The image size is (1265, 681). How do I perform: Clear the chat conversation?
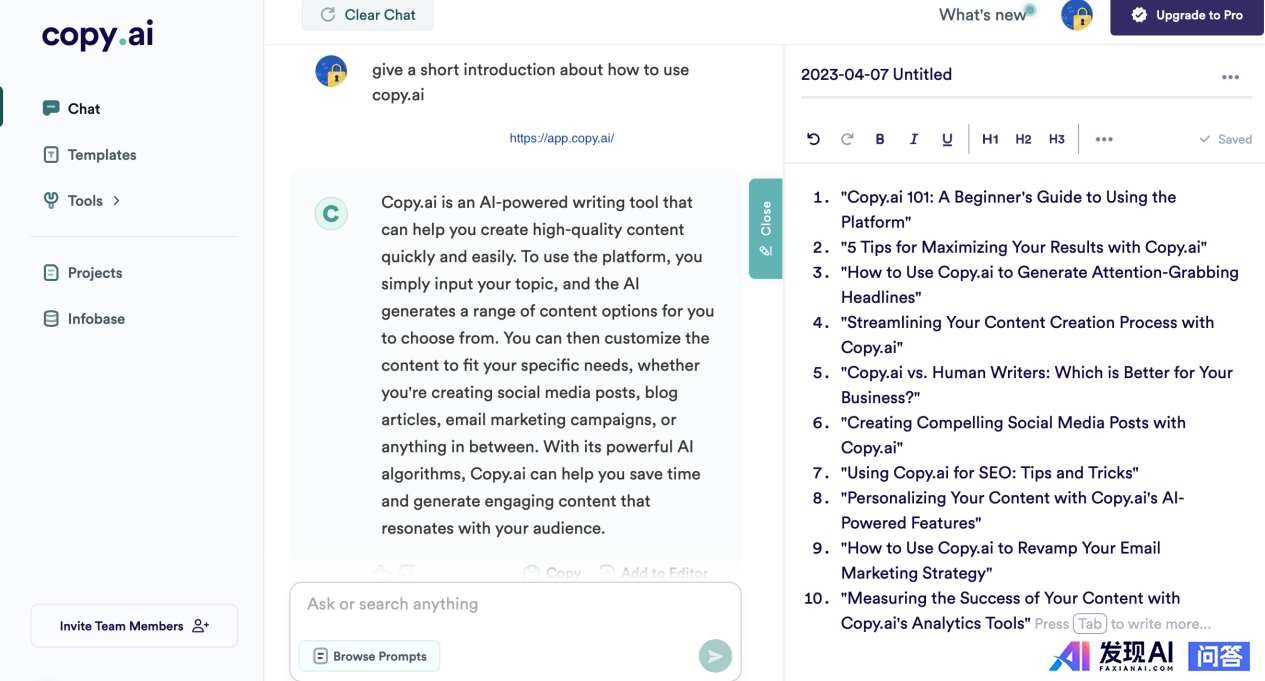[x=367, y=15]
